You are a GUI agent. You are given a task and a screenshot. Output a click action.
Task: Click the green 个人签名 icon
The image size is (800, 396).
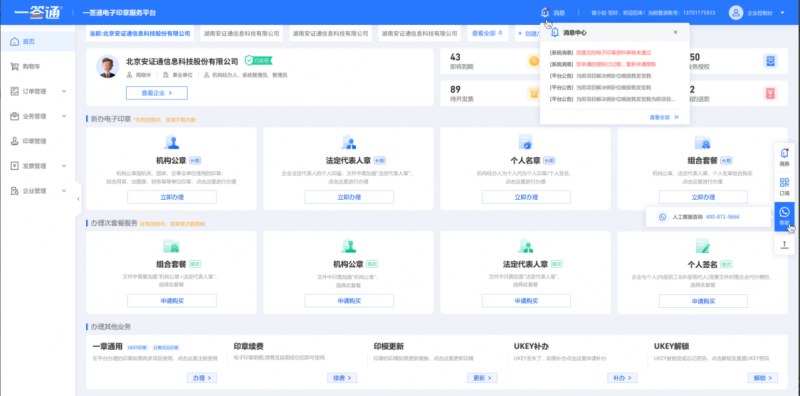click(703, 246)
